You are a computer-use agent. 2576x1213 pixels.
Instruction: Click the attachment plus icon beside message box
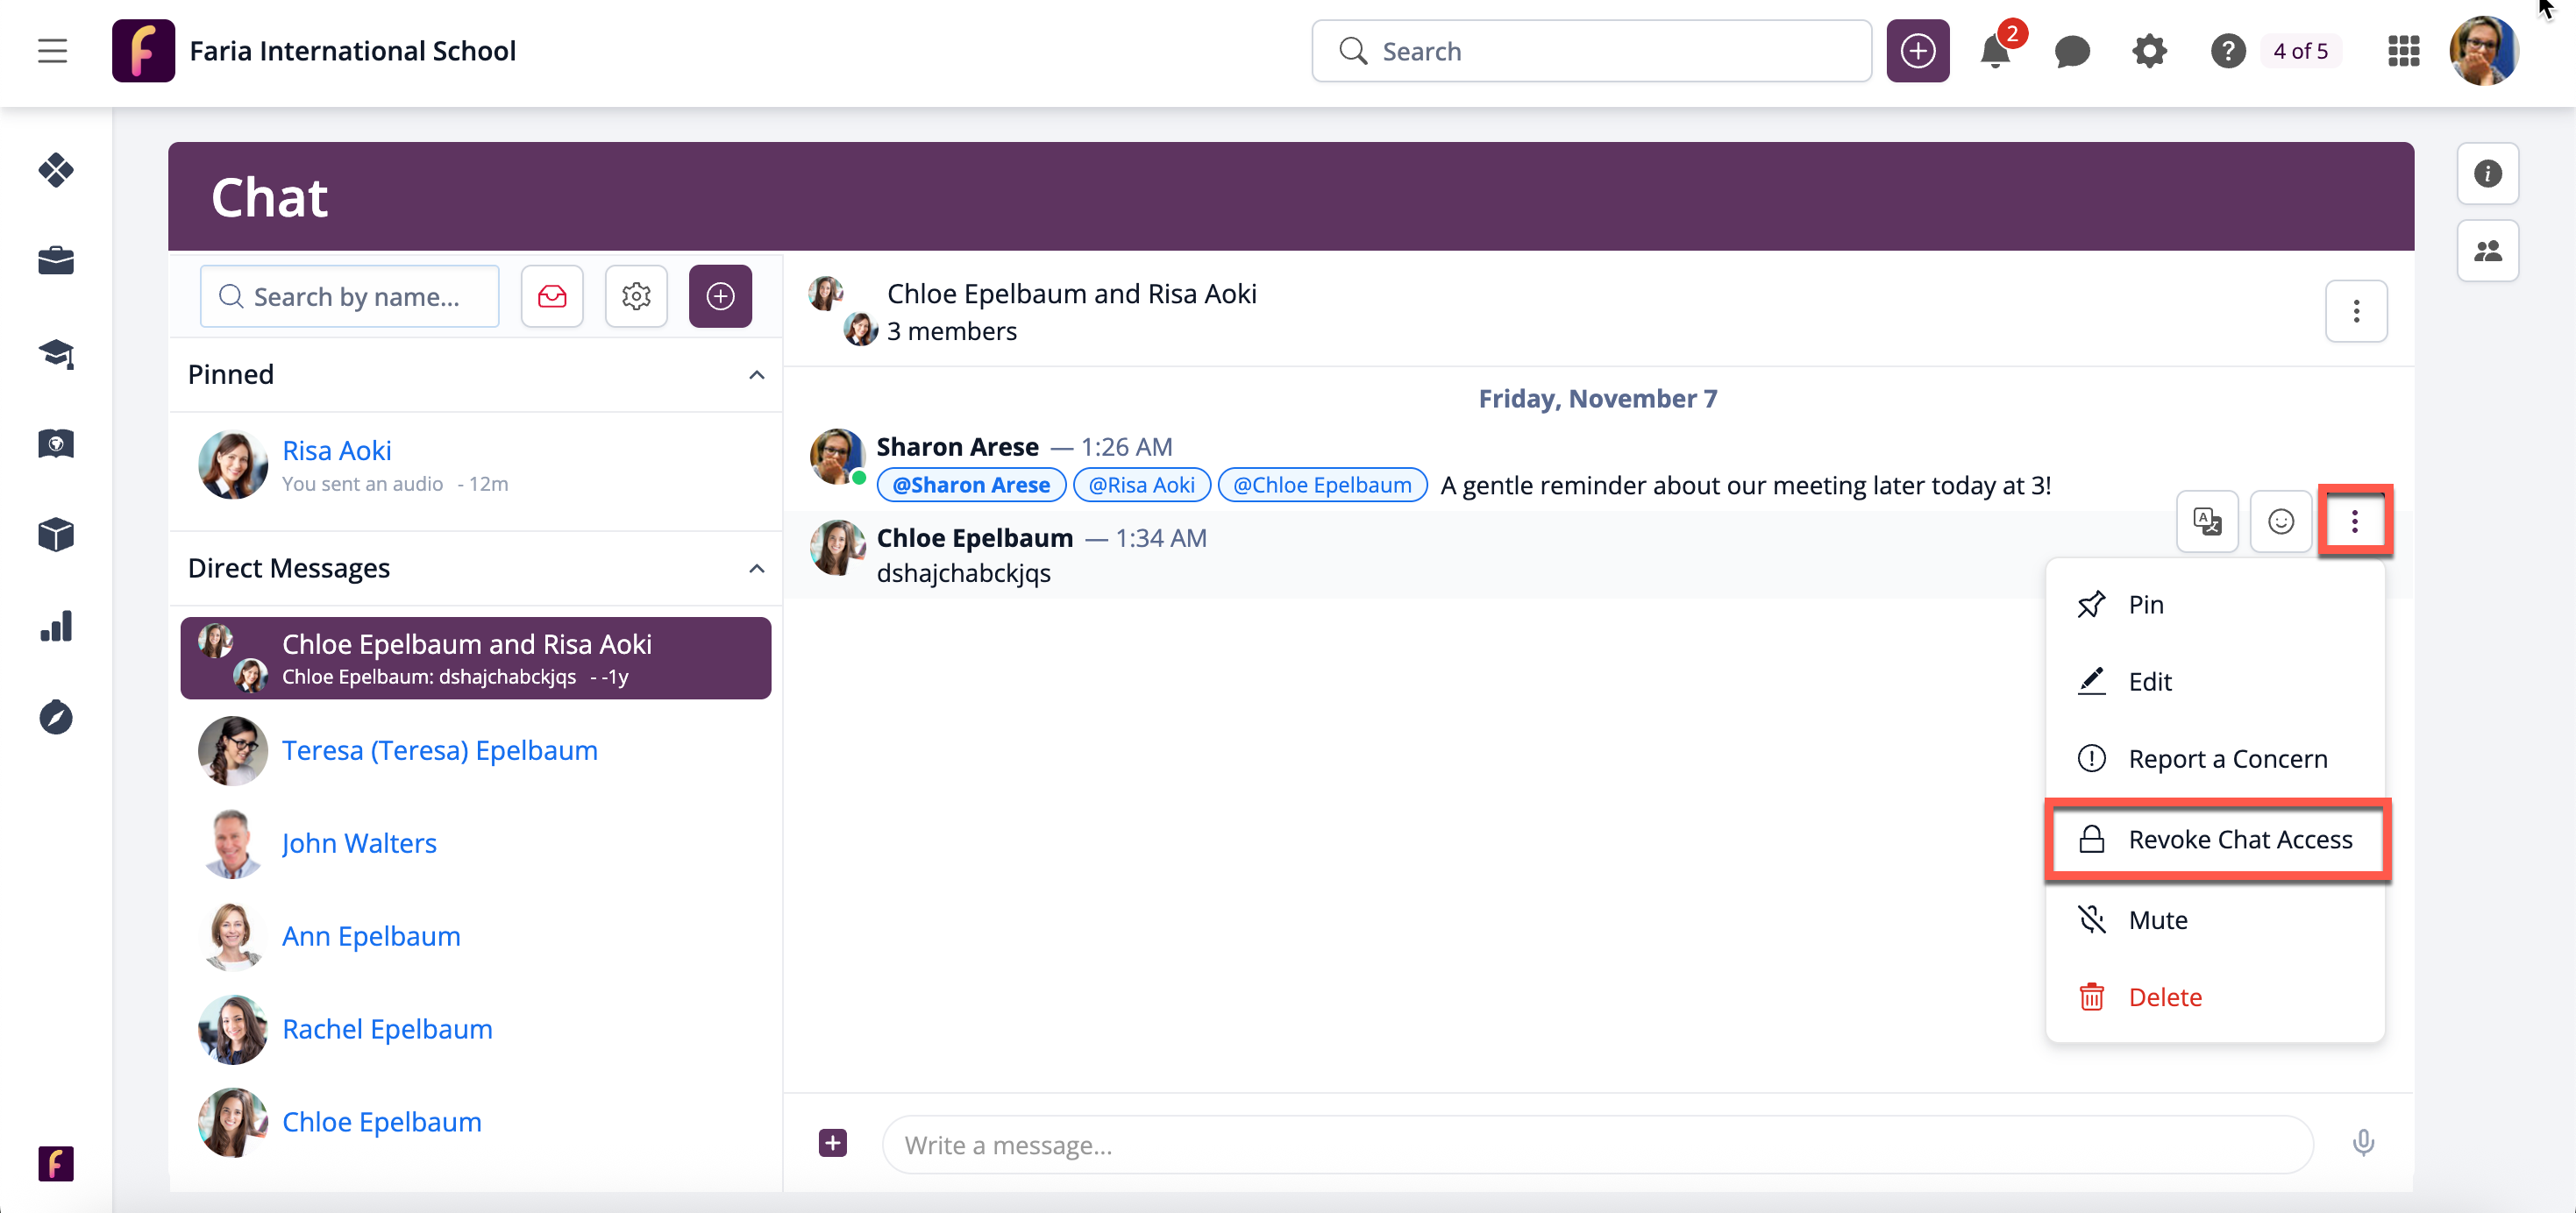coord(832,1143)
